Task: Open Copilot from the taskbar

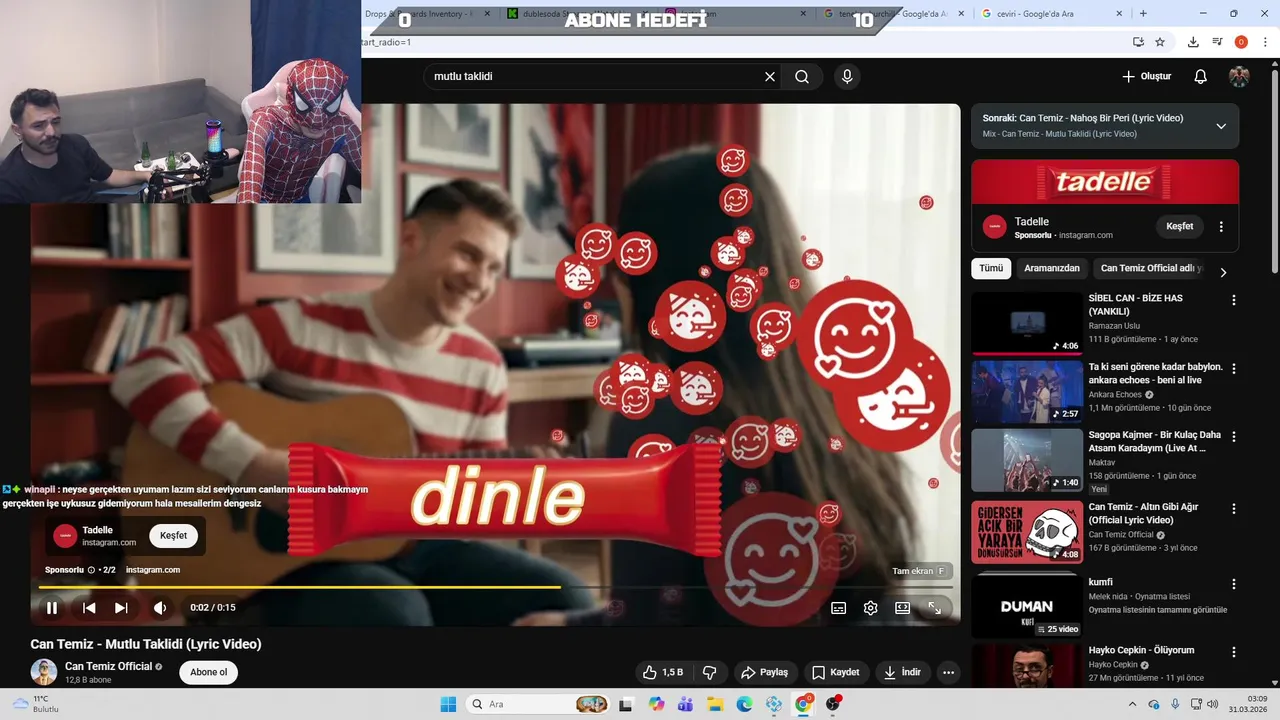Action: pos(656,704)
